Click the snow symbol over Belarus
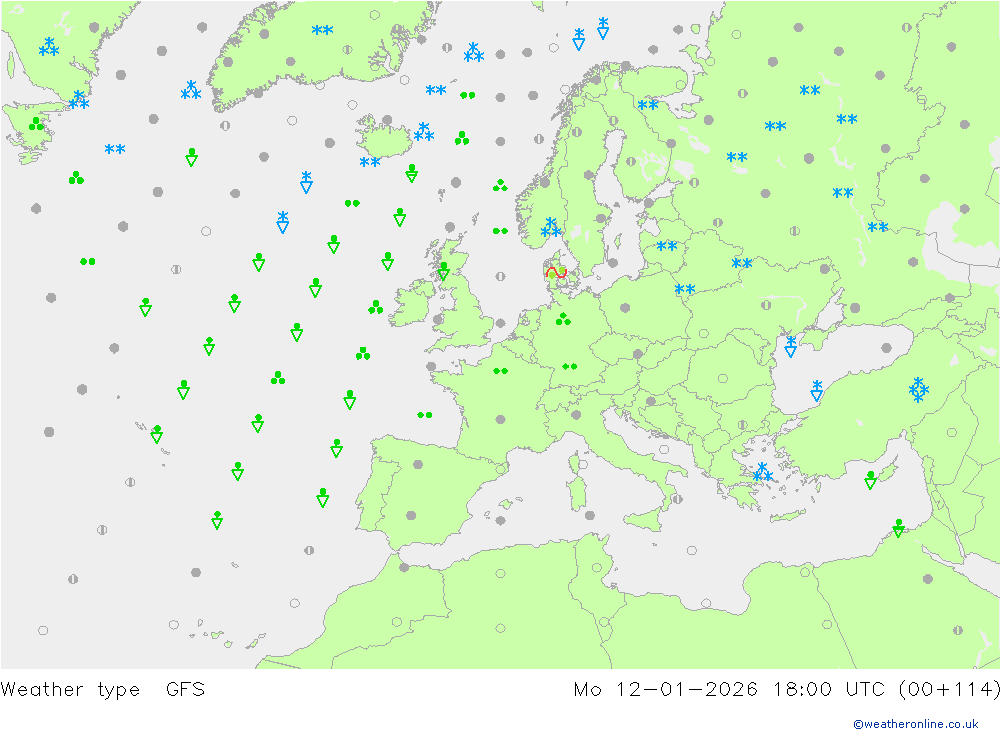The height and width of the screenshot is (733, 1000). pyautogui.click(x=741, y=263)
